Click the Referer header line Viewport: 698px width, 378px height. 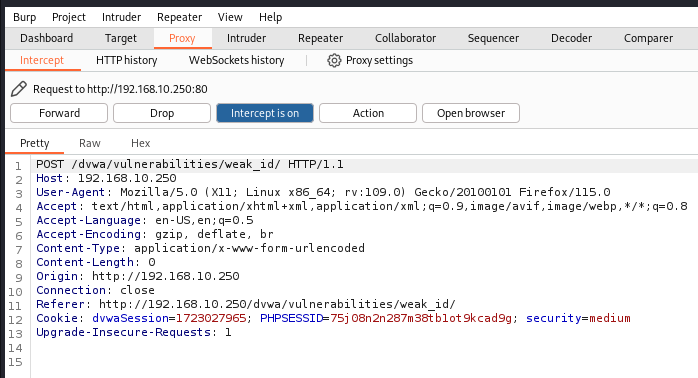click(x=246, y=304)
